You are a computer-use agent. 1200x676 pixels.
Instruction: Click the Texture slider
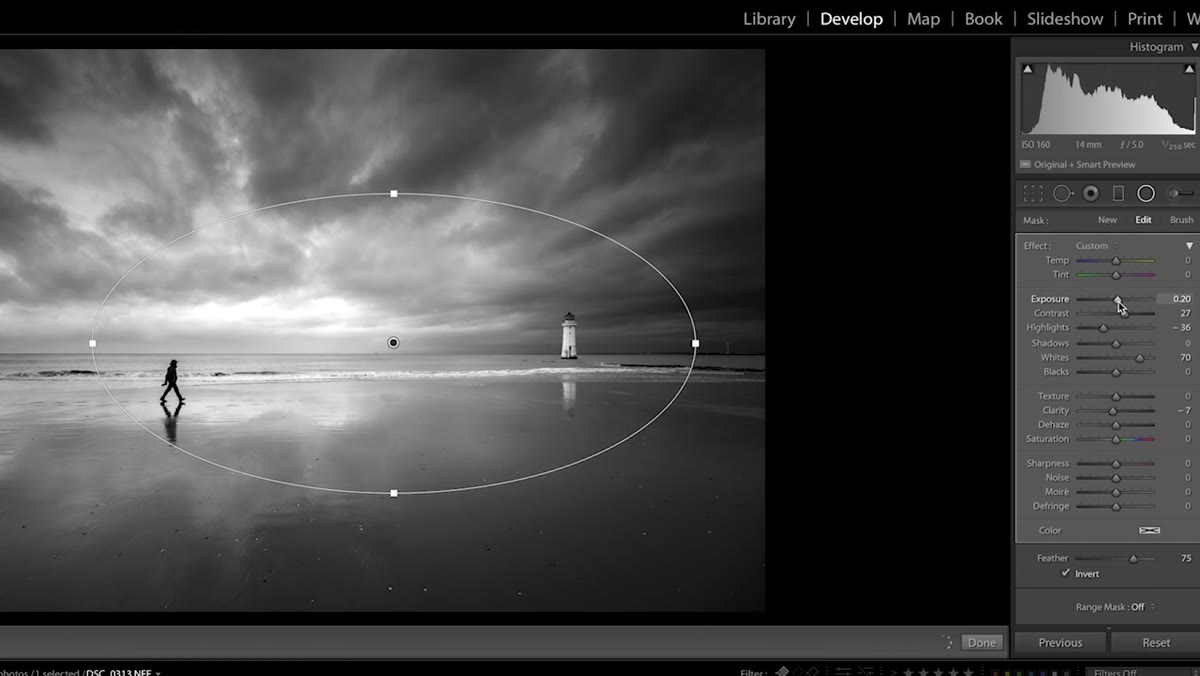1116,396
